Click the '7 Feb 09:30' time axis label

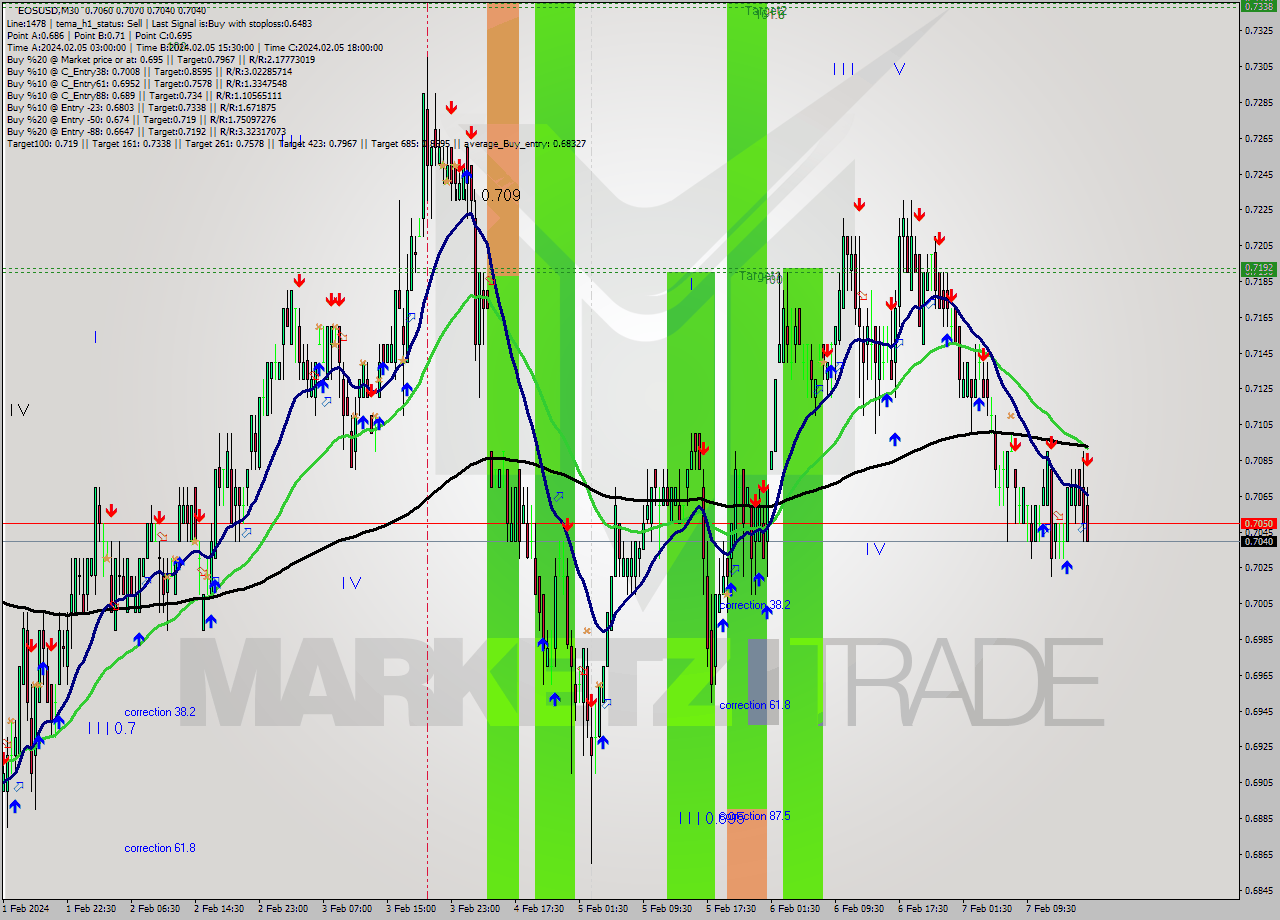tap(1051, 909)
